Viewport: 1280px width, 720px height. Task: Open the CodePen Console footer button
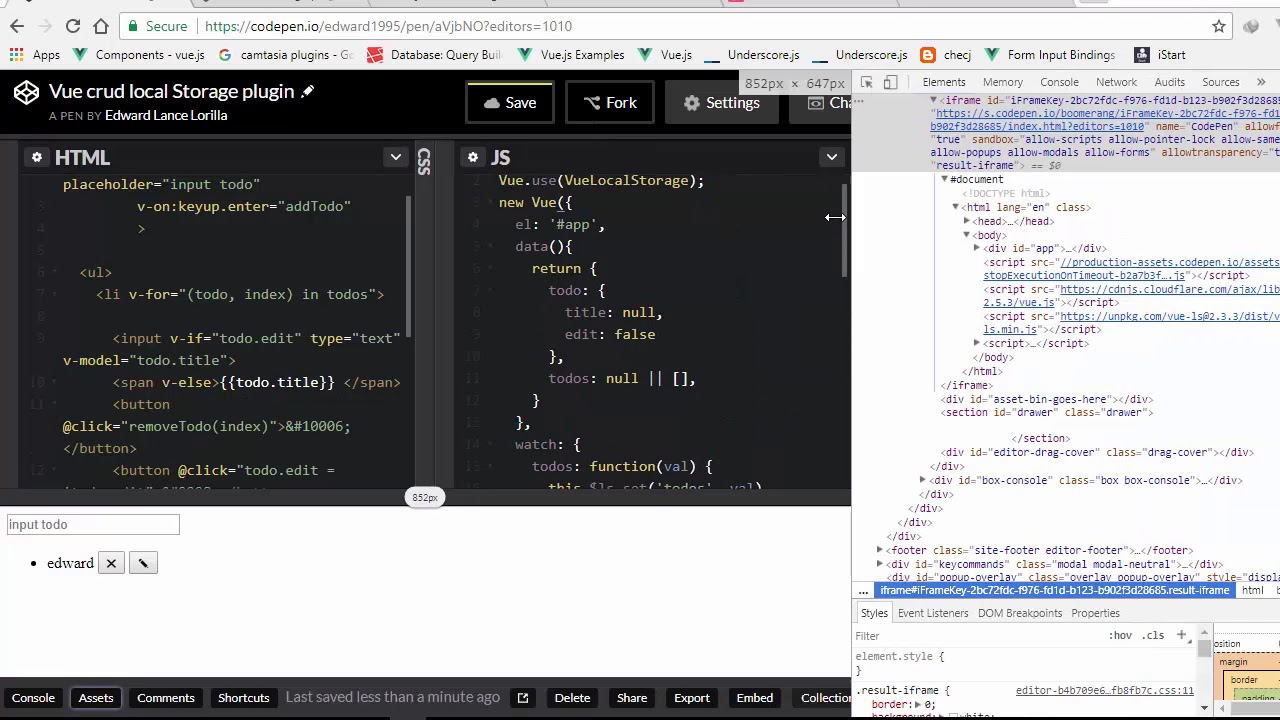(x=33, y=698)
